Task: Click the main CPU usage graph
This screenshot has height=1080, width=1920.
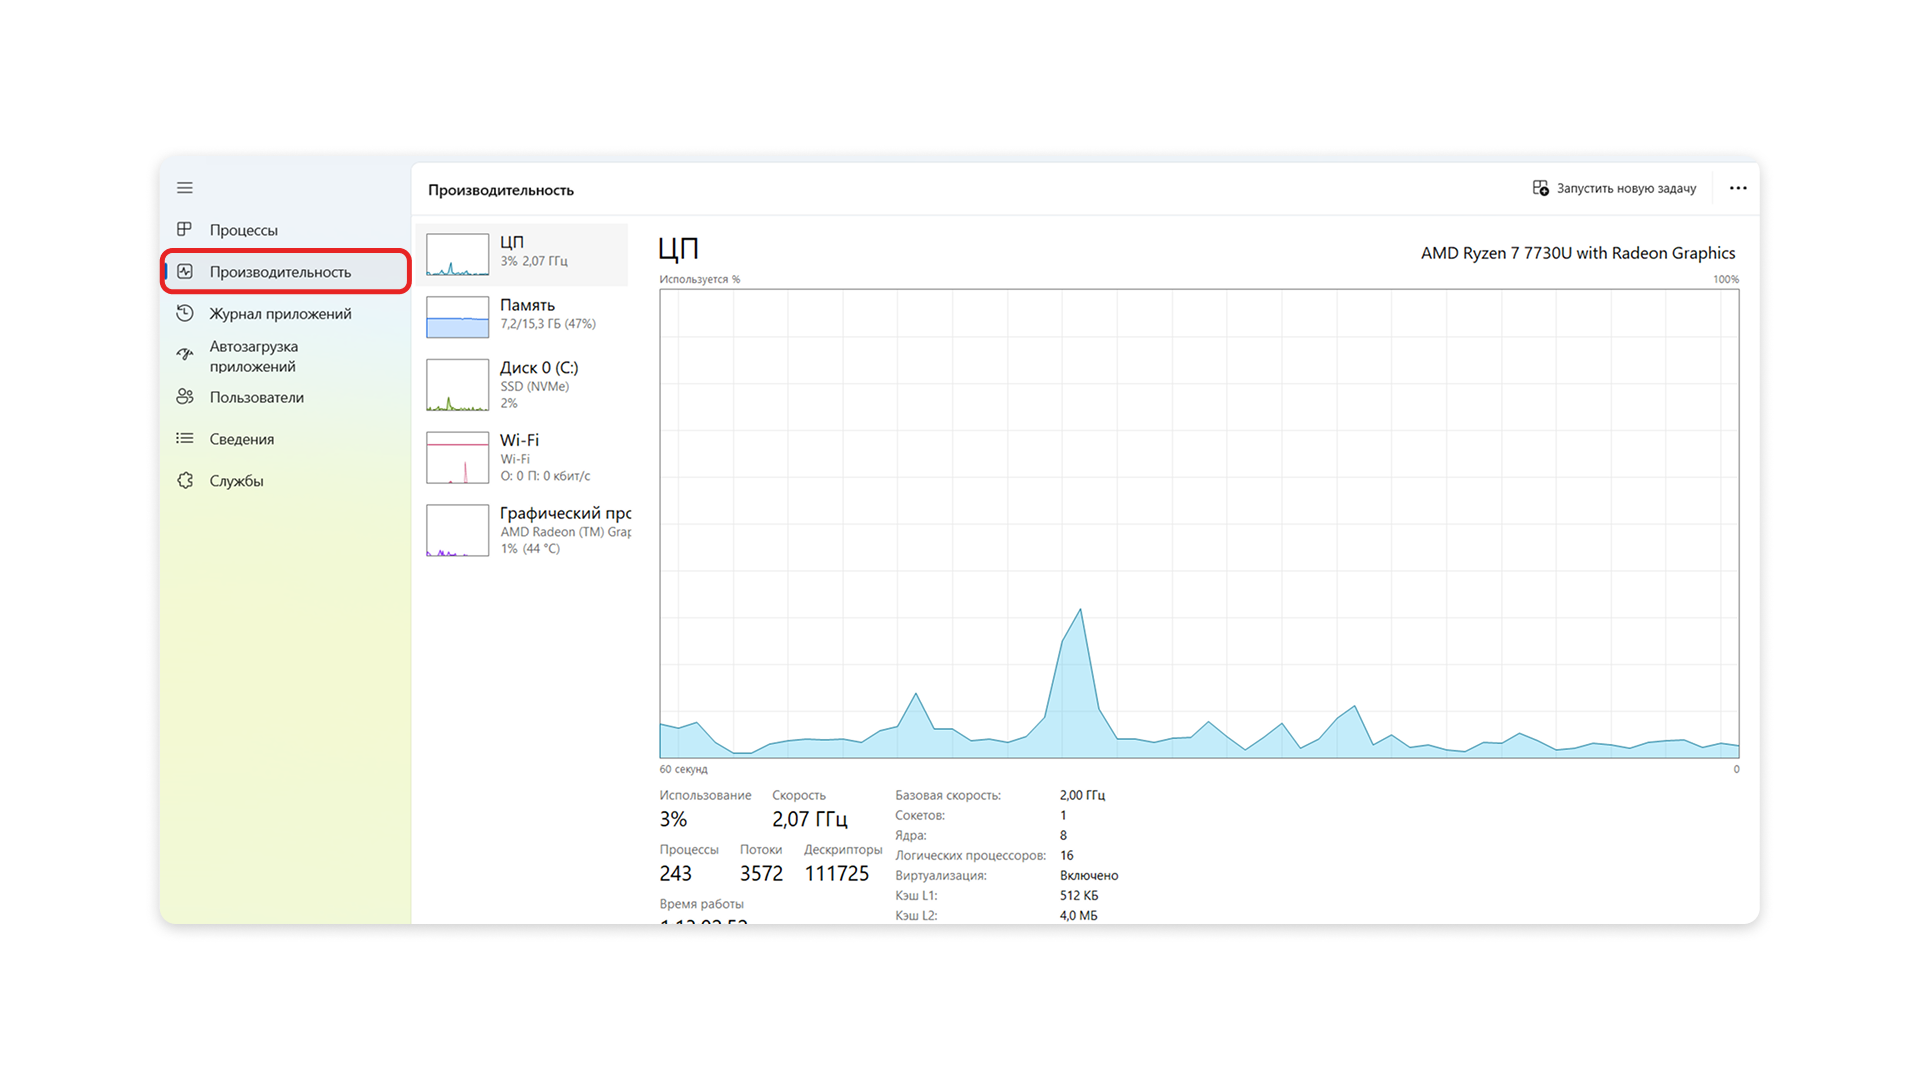Action: [1199, 523]
